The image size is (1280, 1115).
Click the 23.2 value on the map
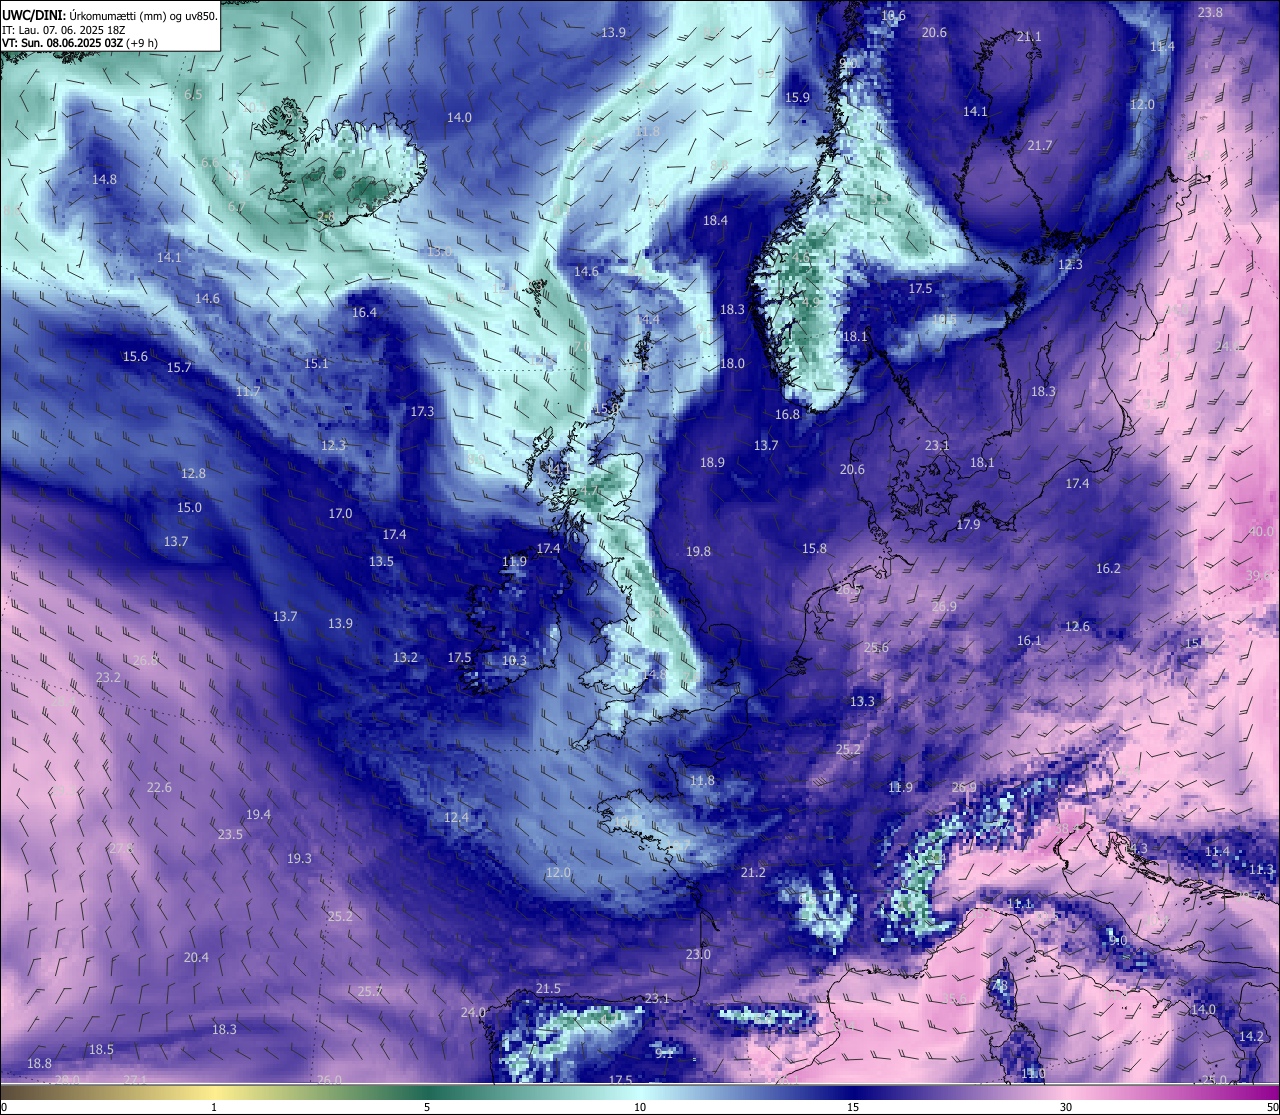[x=108, y=678]
